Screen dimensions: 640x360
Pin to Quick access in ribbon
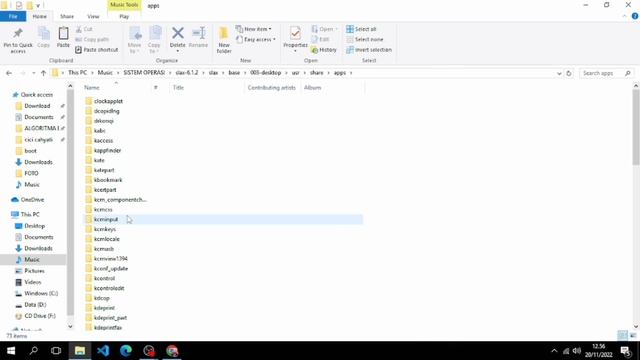tap(18, 40)
